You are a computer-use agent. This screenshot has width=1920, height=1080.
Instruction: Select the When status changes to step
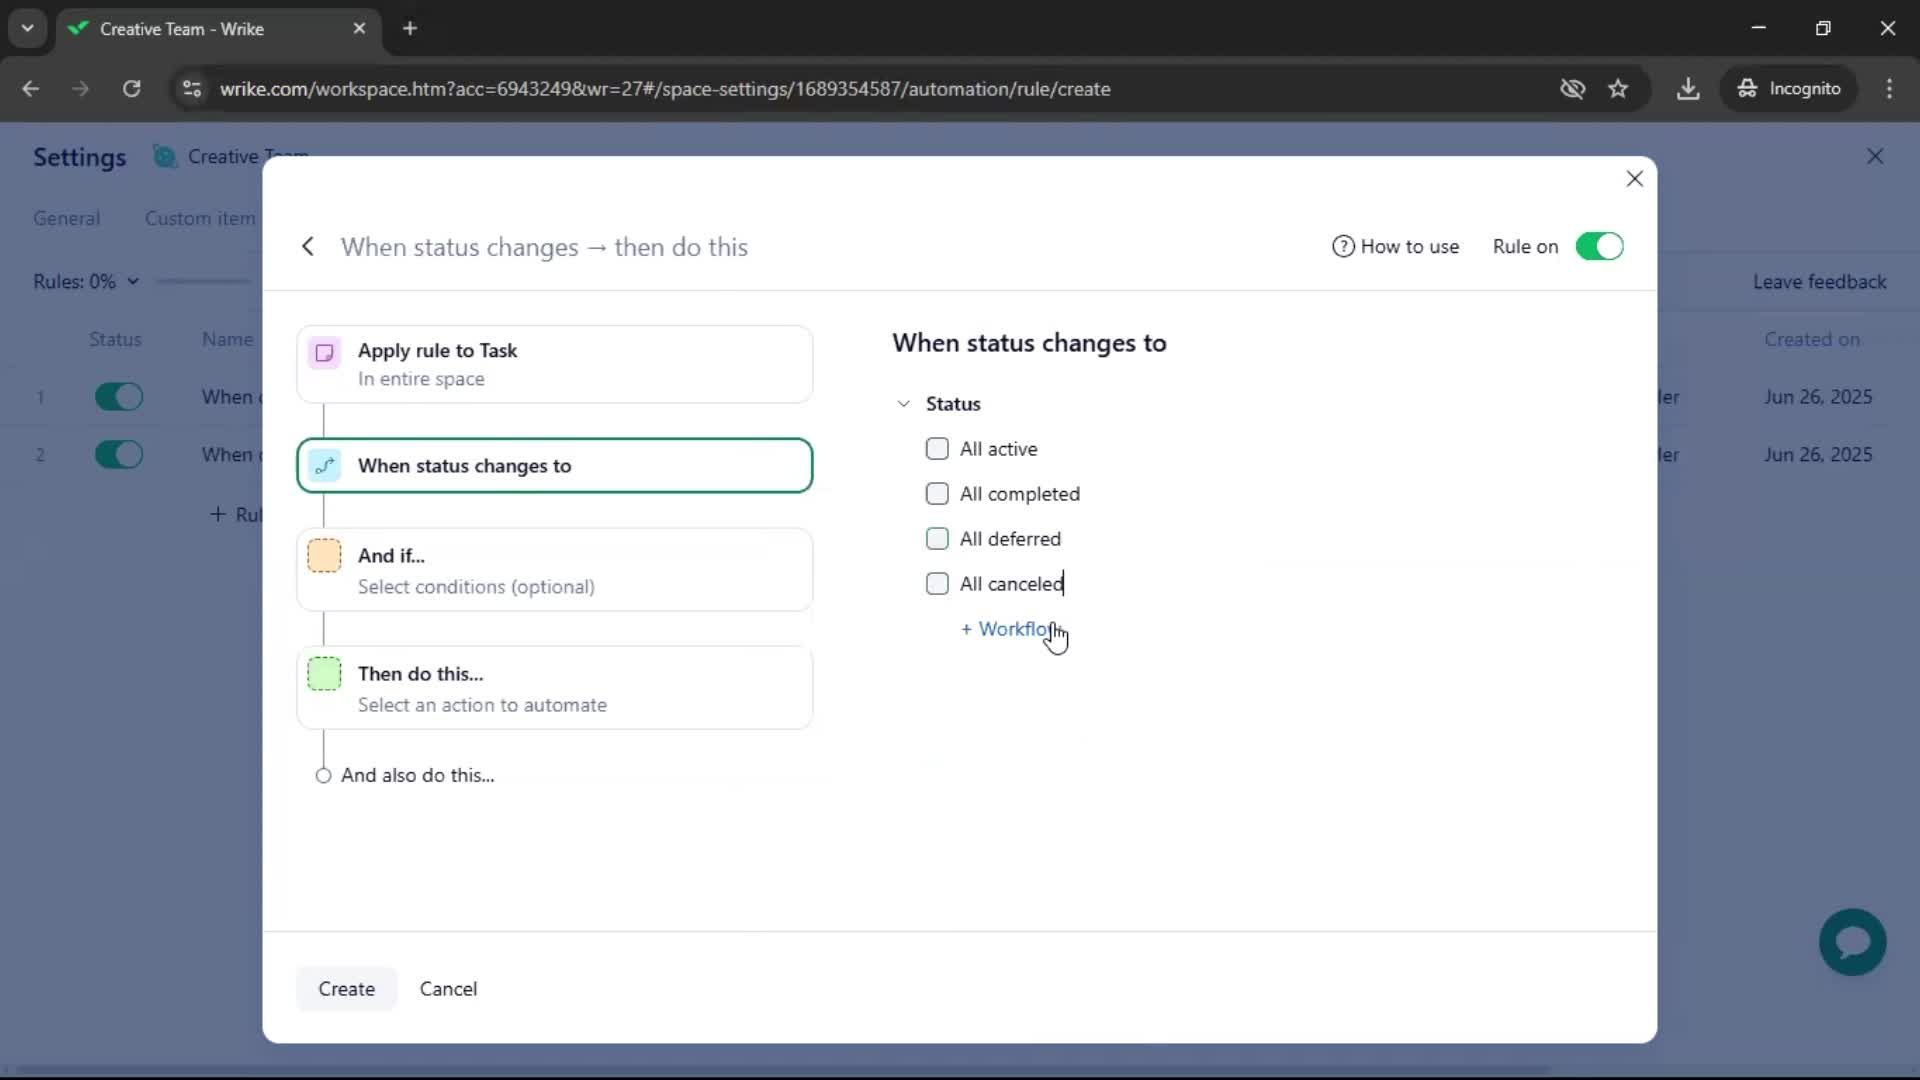[x=554, y=465]
